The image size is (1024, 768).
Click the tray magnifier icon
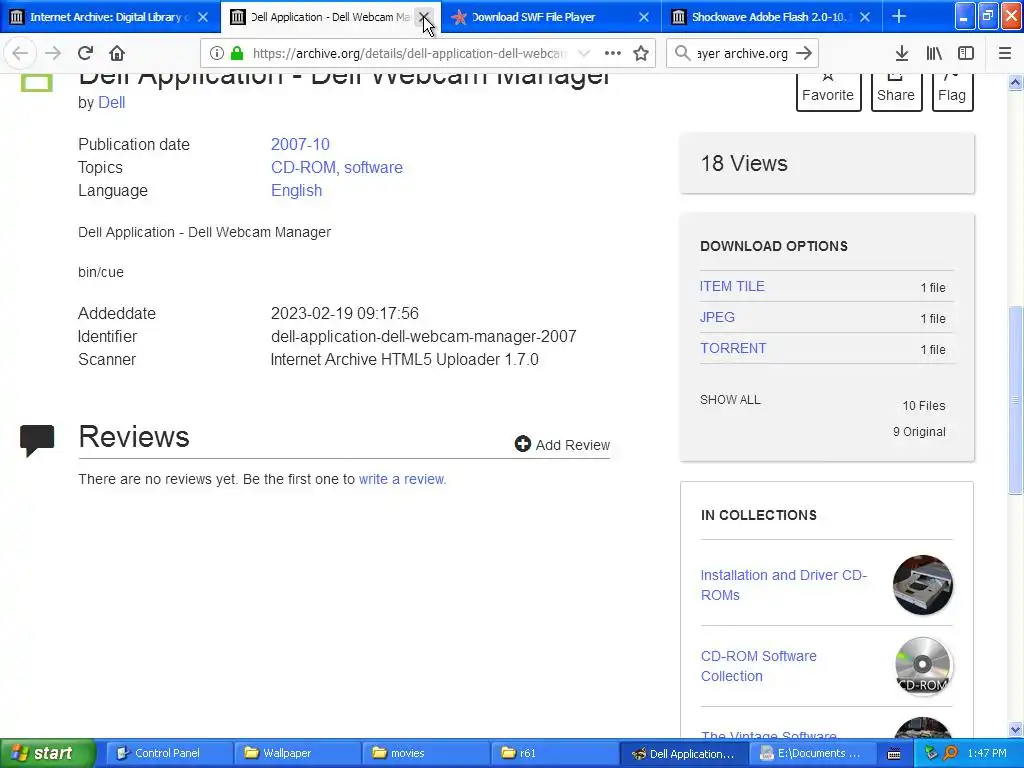950,753
